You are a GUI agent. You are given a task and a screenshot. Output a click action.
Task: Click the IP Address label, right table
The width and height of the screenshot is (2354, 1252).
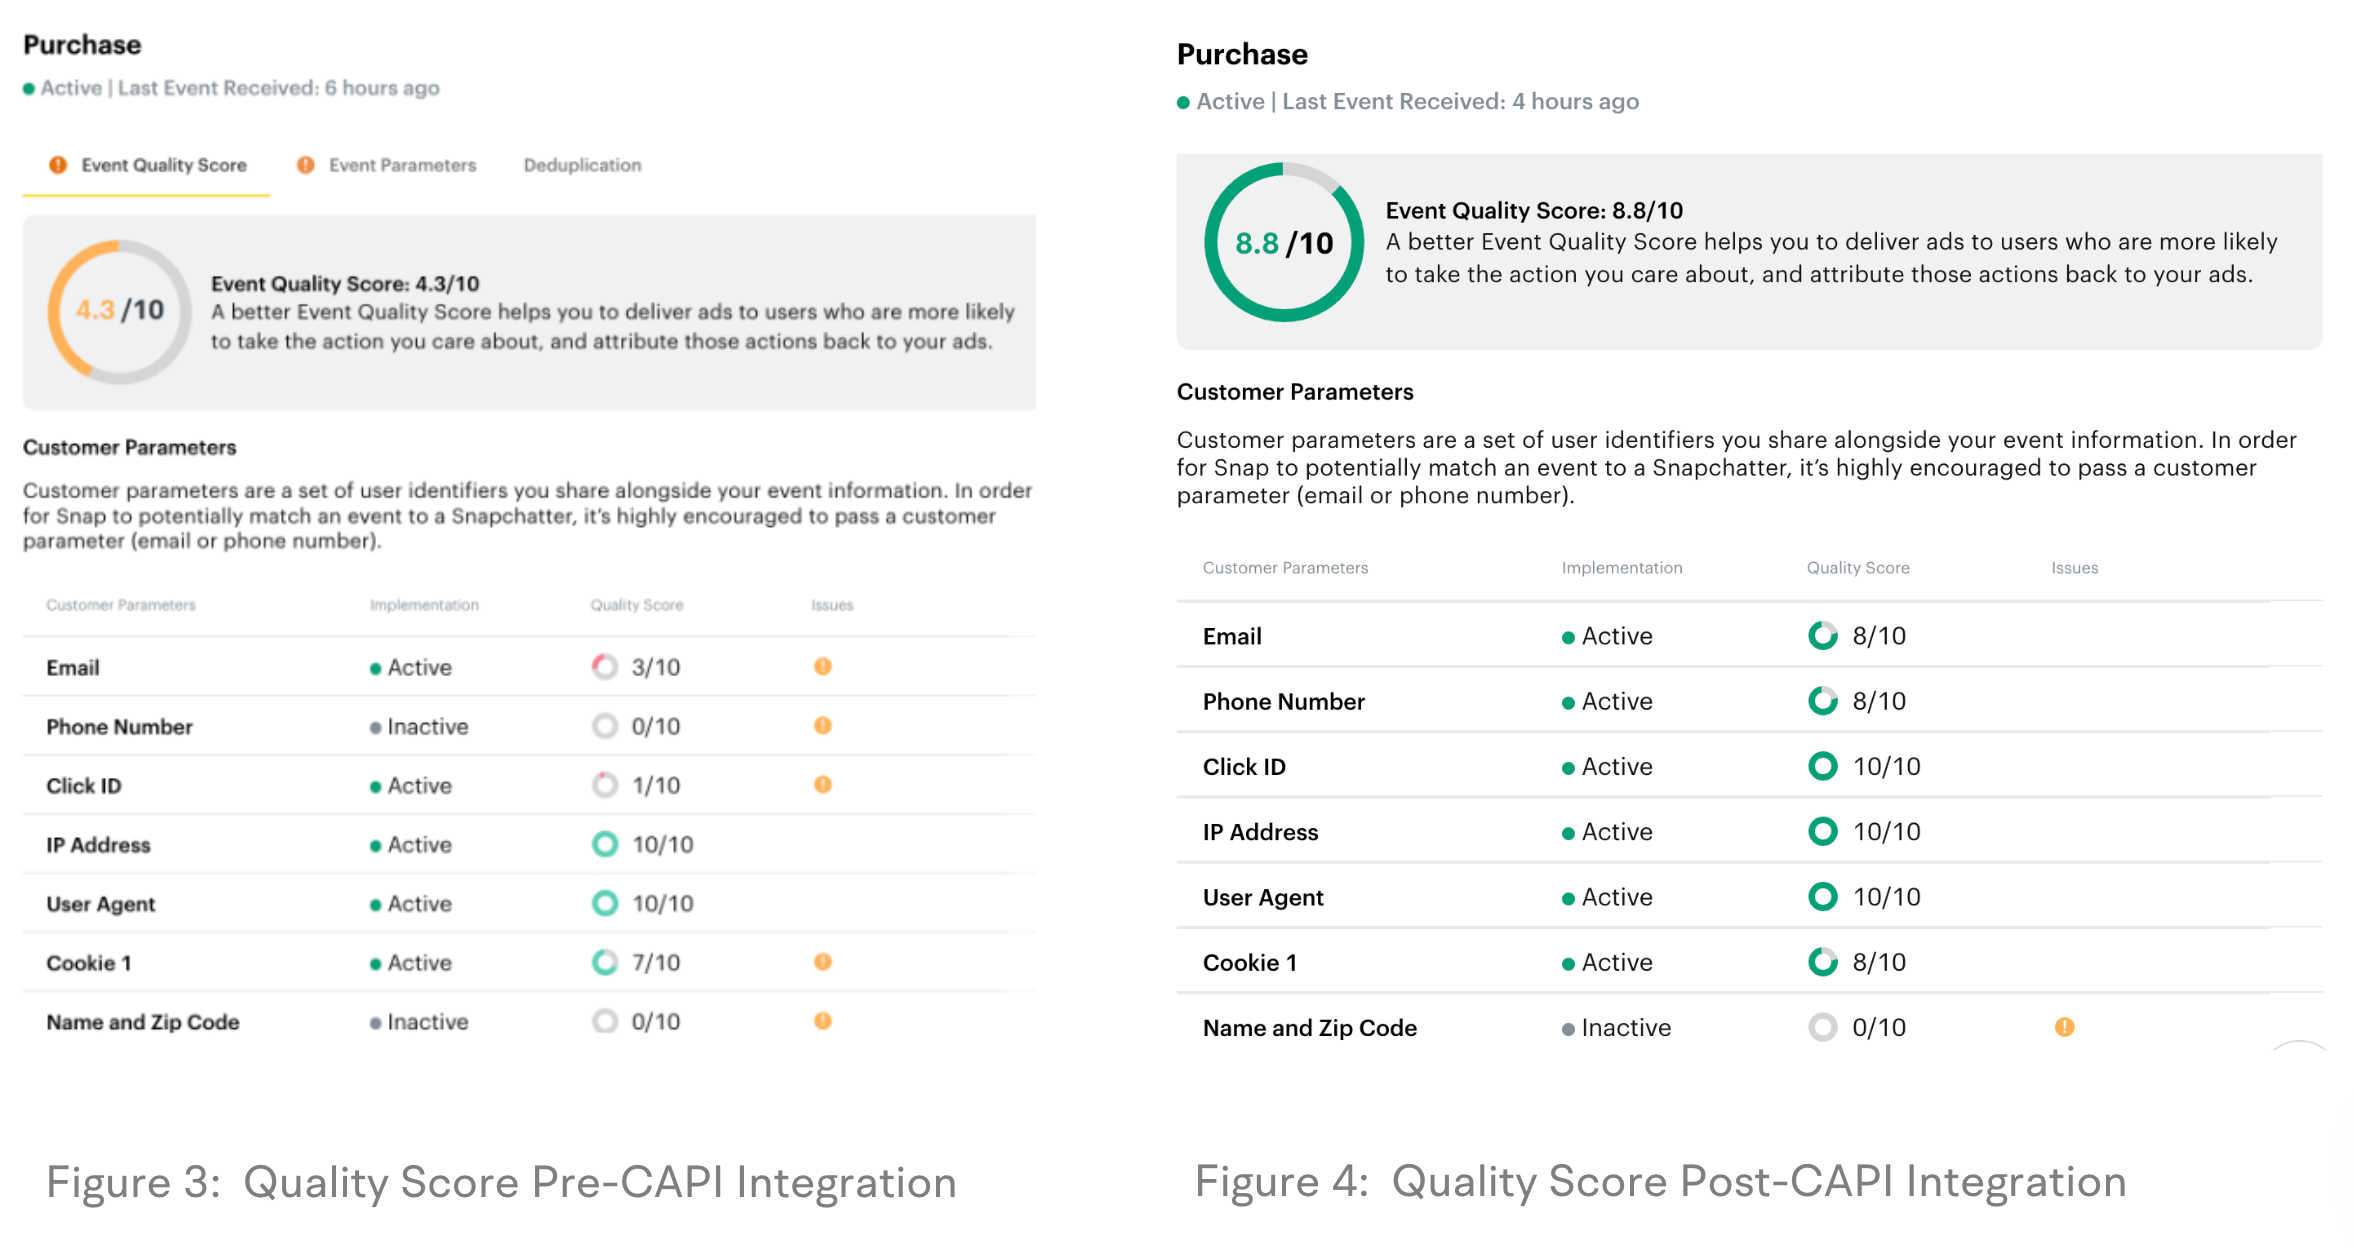click(x=1260, y=832)
